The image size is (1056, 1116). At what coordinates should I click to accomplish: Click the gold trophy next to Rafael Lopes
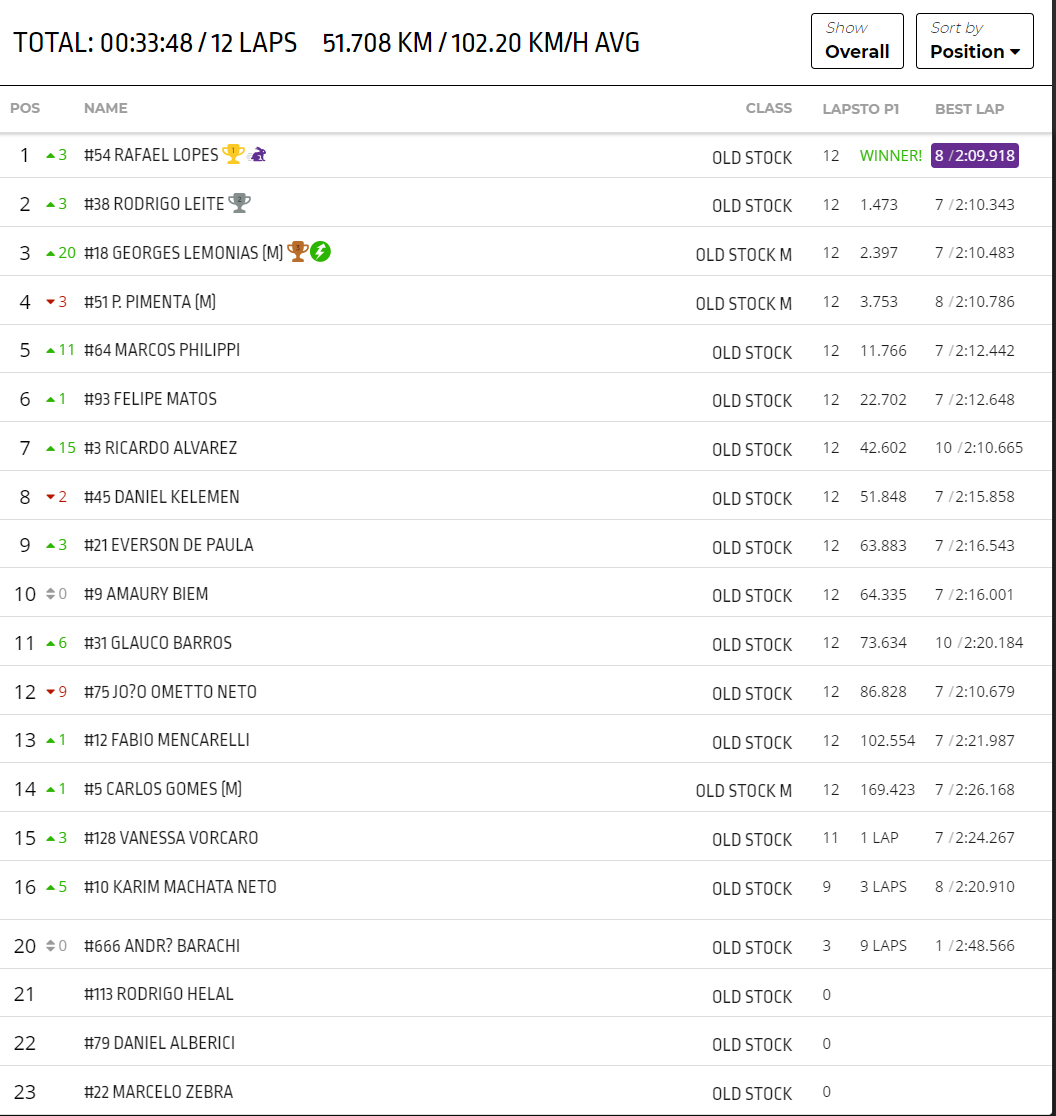click(233, 154)
